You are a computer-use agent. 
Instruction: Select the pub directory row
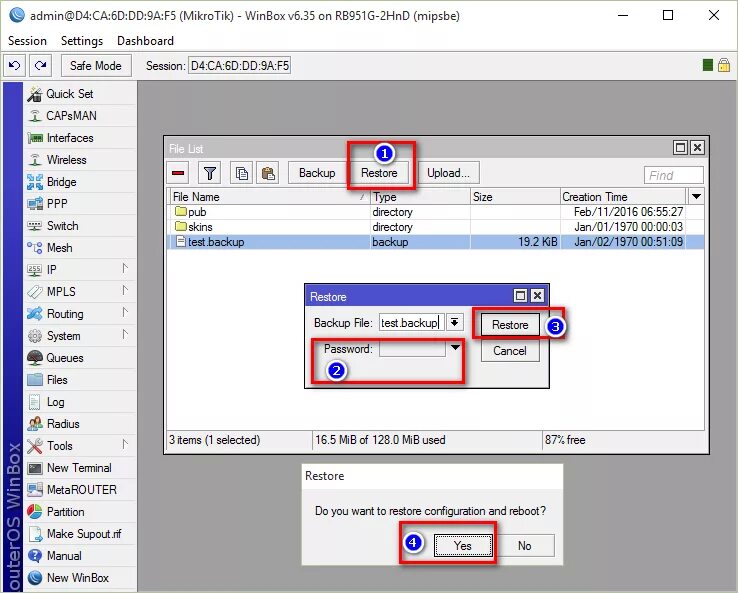pyautogui.click(x=436, y=212)
